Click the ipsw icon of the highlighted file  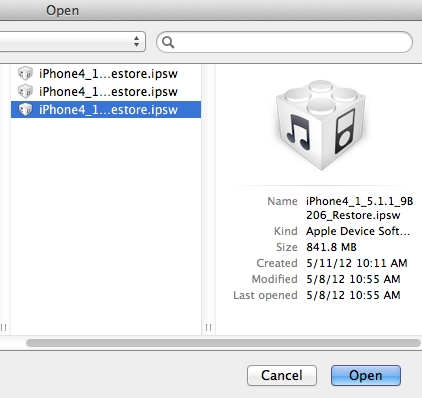click(x=25, y=110)
